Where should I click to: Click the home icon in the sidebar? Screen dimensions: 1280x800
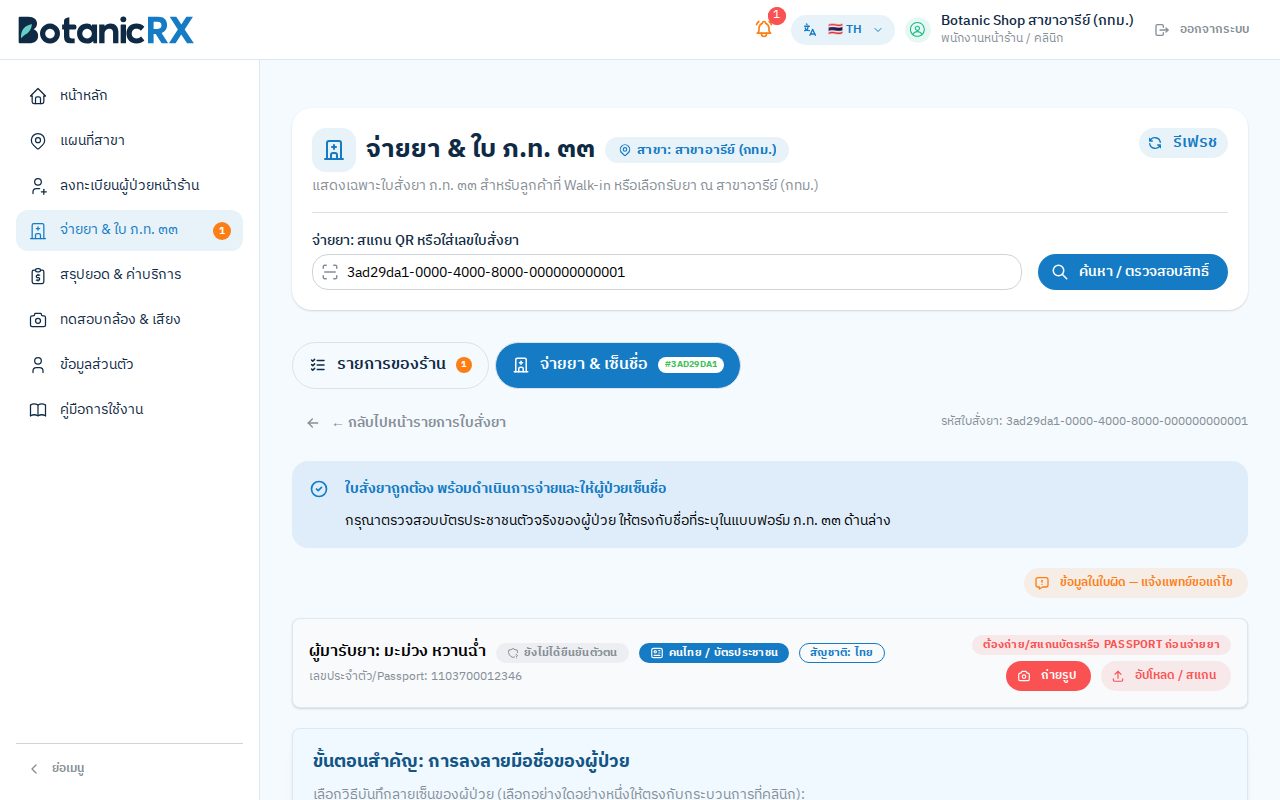point(38,96)
